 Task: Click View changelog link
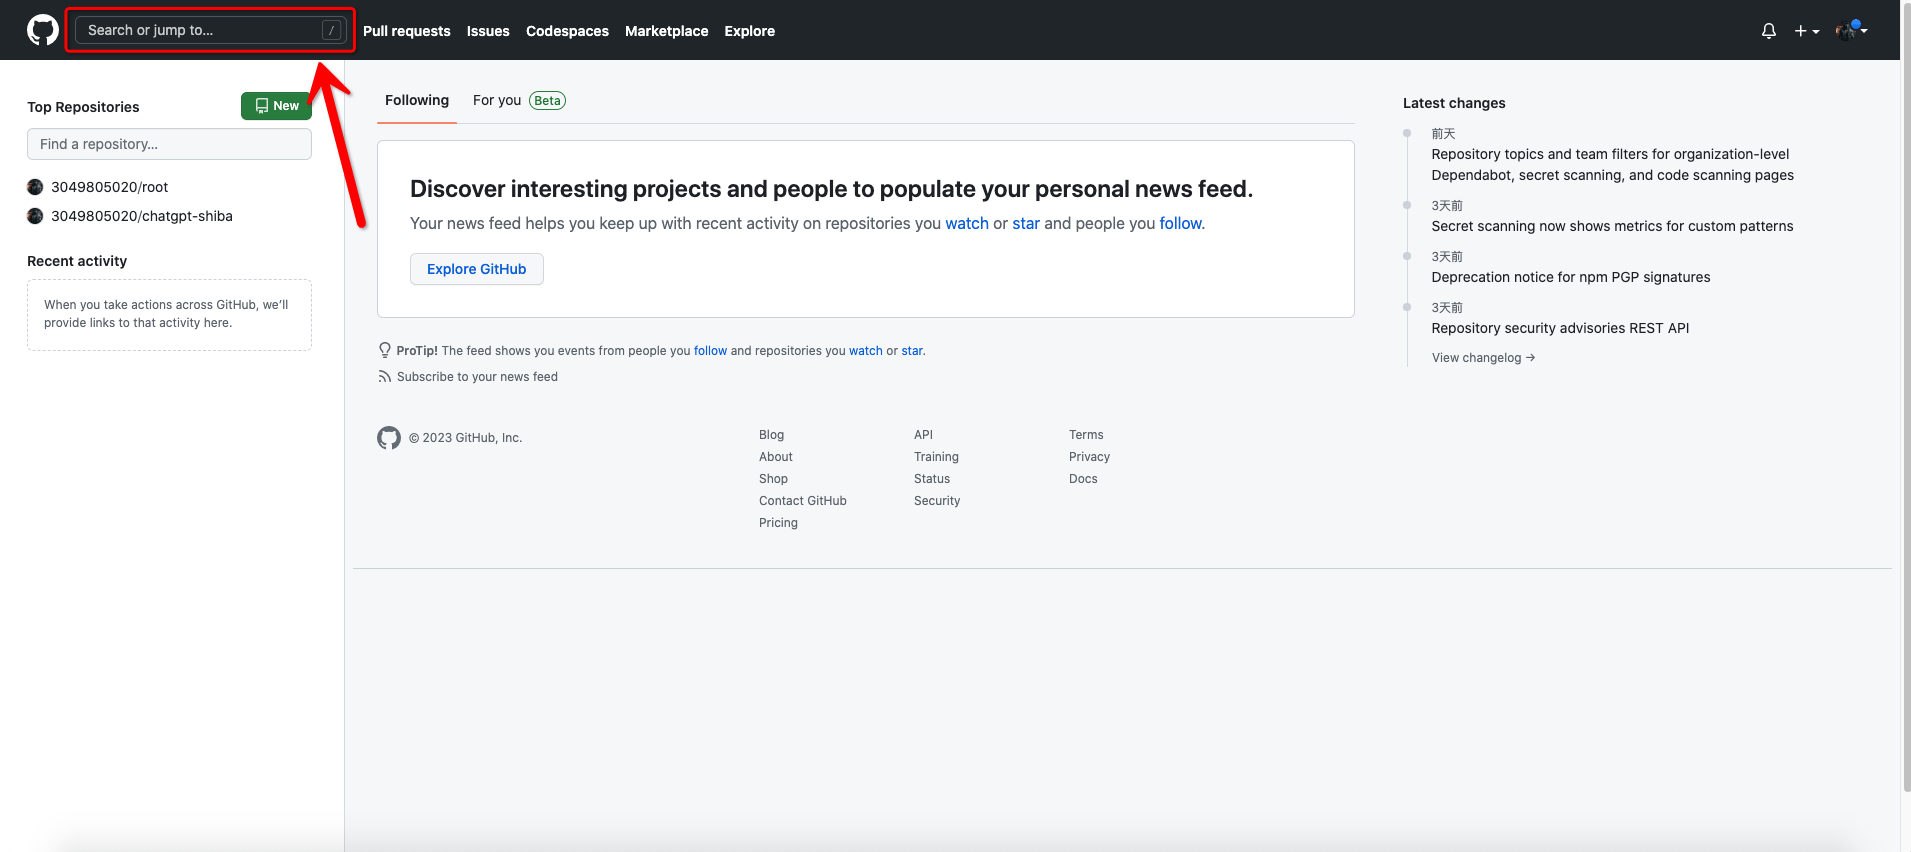pyautogui.click(x=1483, y=358)
